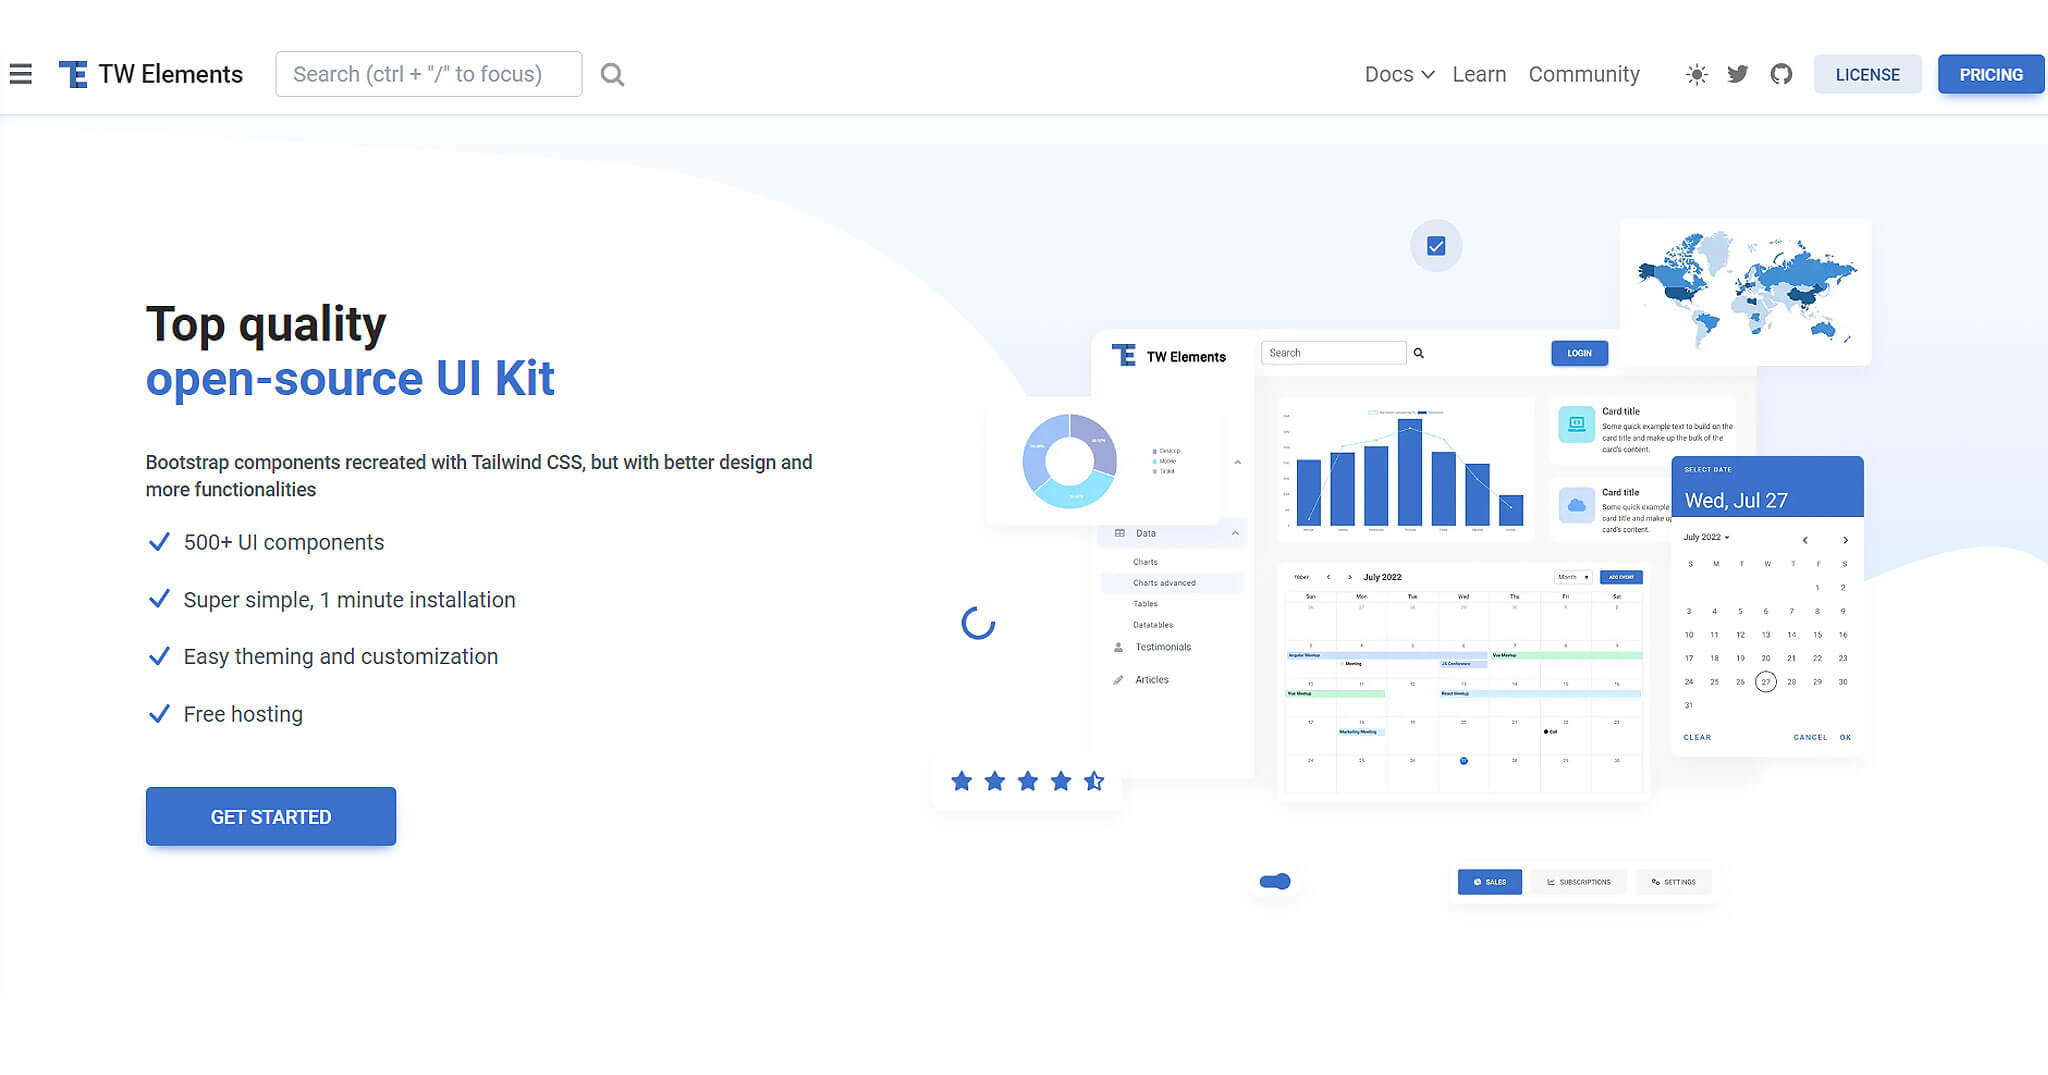The image size is (2048, 1075).
Task: Click the mockup's small search magnifier icon
Action: [1418, 353]
